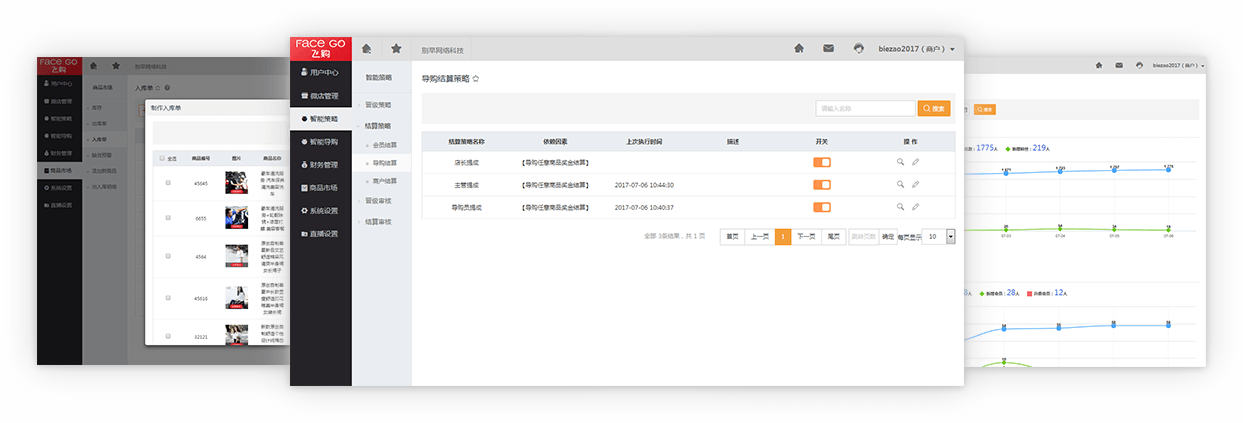
Task: Click the pencil edit icon for 导购员提成 row
Action: pos(915,207)
